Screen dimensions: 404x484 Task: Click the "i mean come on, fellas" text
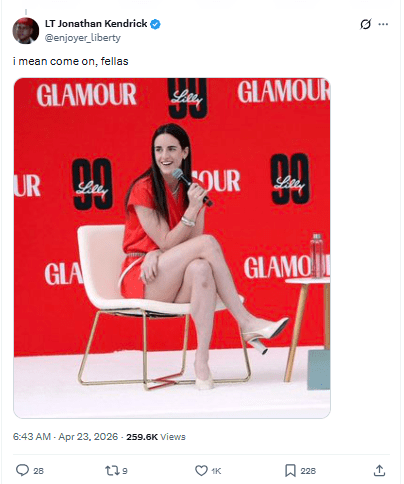pyautogui.click(x=71, y=61)
